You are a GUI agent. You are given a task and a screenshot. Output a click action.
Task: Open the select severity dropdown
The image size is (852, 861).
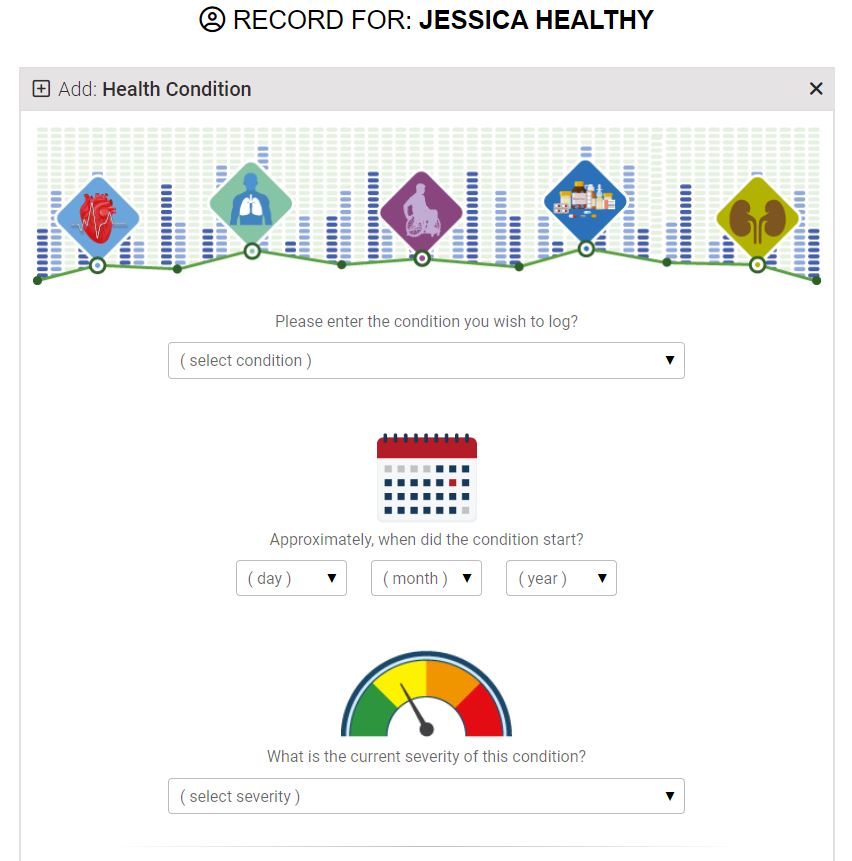tap(427, 796)
